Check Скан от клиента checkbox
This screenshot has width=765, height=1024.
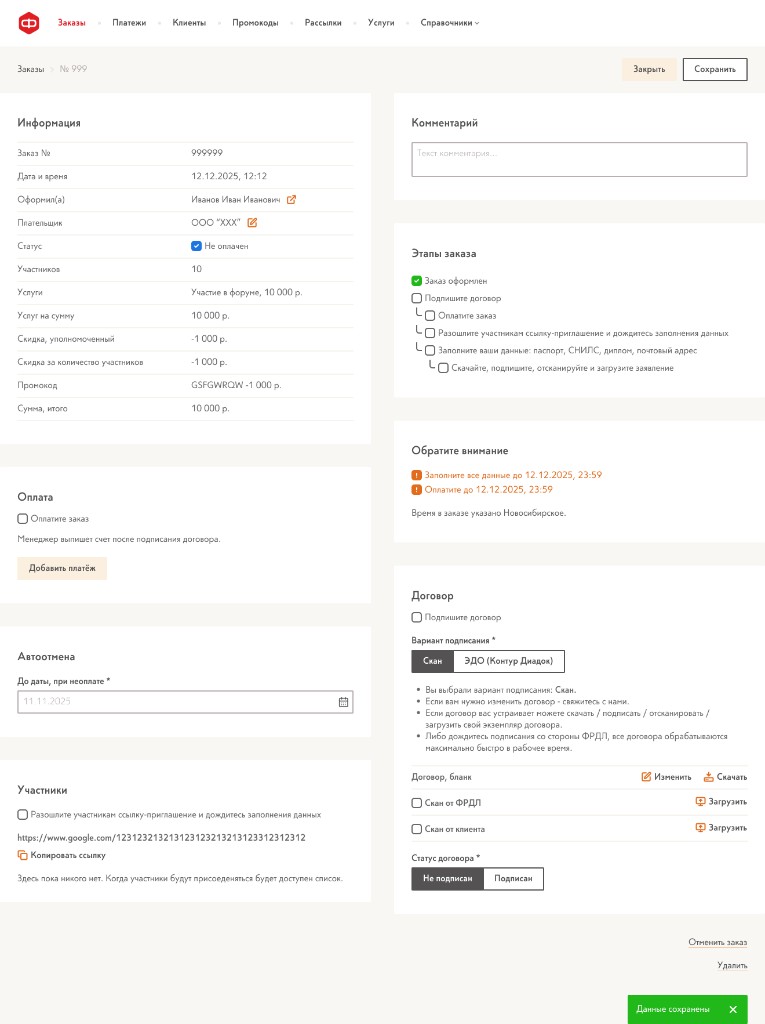pyautogui.click(x=416, y=829)
